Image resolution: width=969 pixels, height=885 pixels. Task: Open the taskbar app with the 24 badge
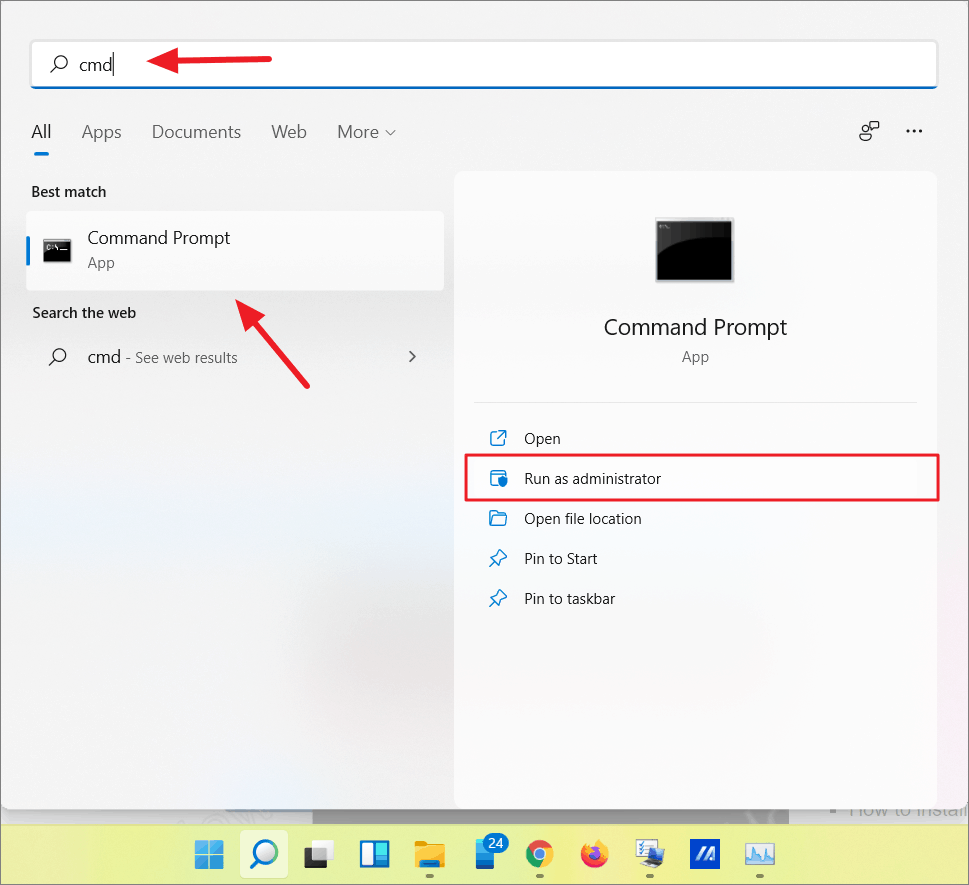[490, 853]
